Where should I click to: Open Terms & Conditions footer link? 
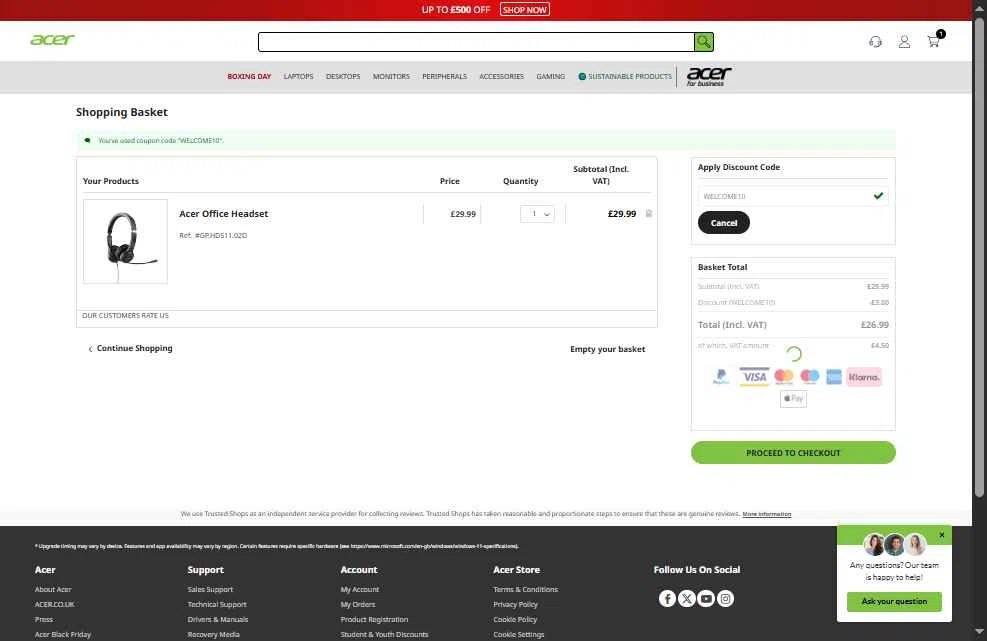526,589
